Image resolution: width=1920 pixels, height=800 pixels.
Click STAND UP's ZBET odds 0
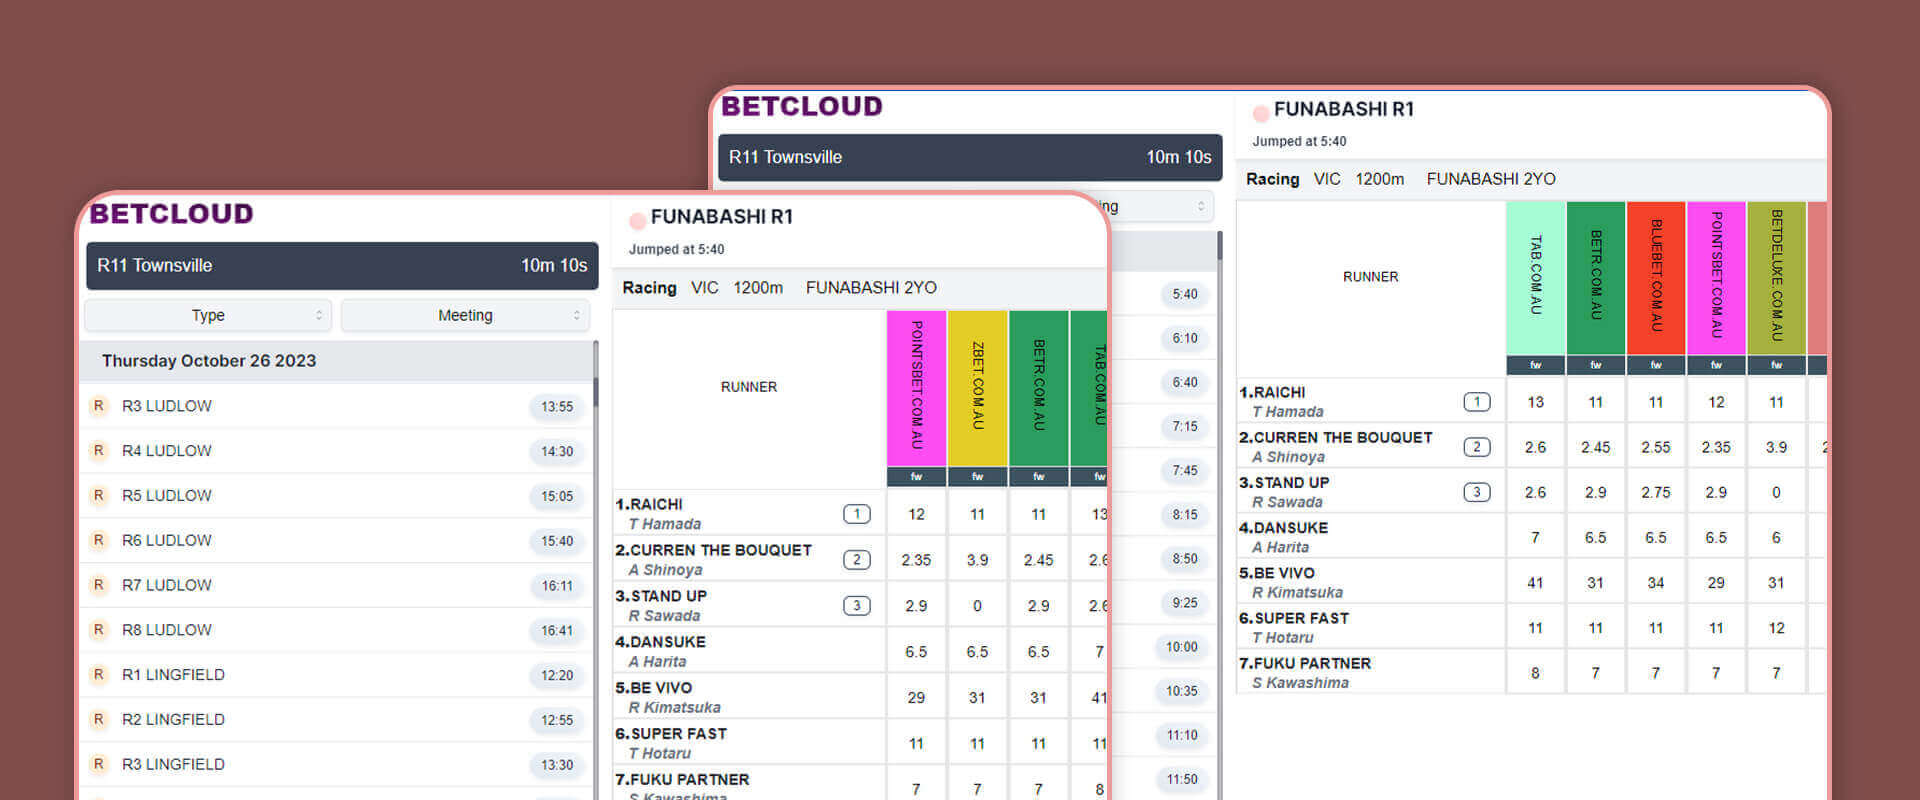(977, 606)
